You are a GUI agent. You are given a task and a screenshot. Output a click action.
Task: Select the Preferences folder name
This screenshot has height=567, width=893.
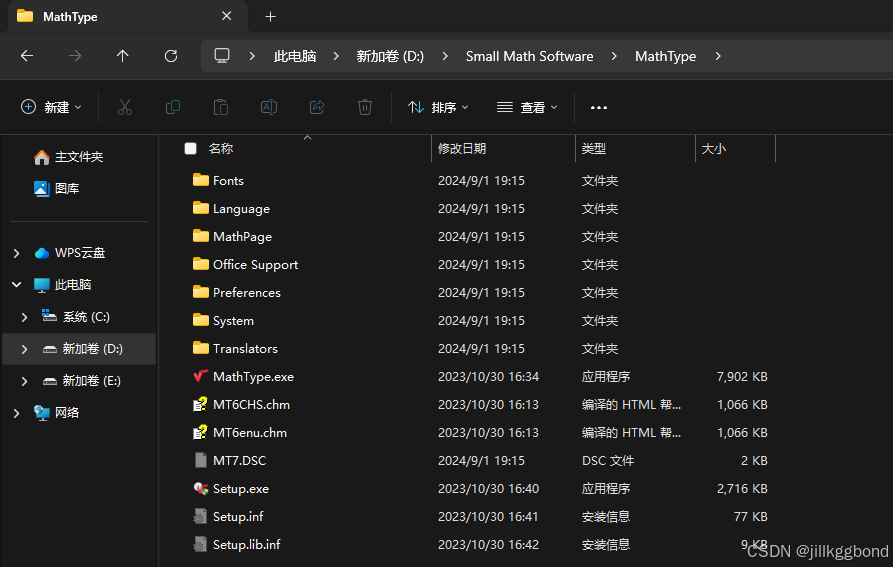click(247, 293)
